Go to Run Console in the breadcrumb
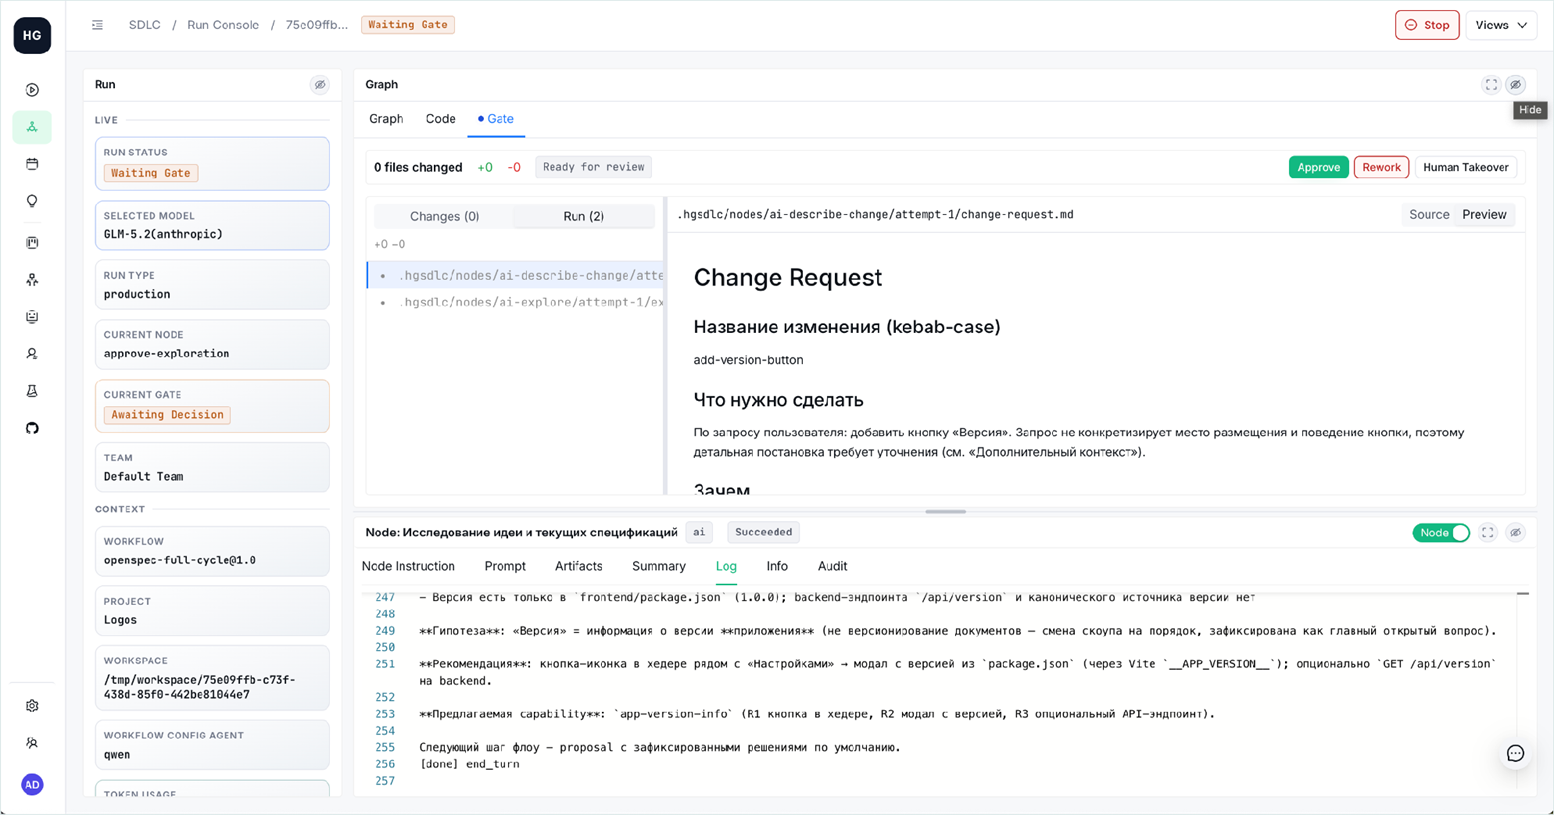 click(223, 25)
